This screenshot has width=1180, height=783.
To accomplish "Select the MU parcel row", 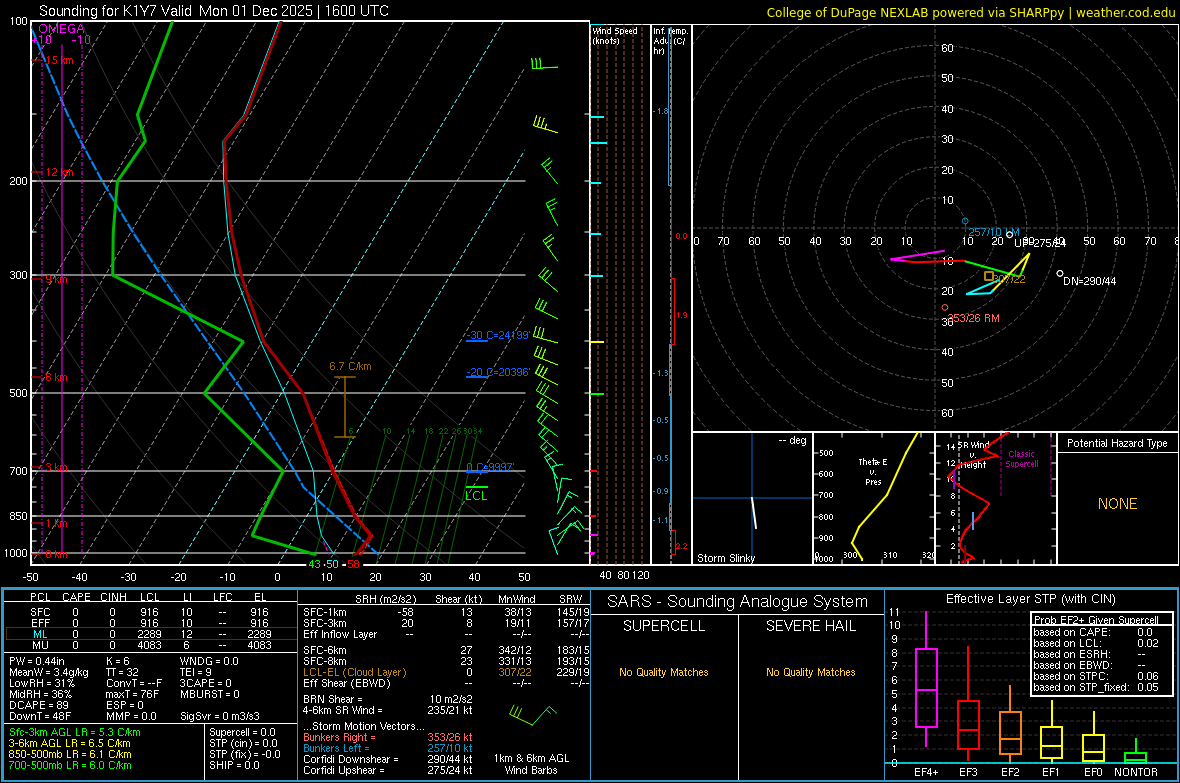I will 151,644.
